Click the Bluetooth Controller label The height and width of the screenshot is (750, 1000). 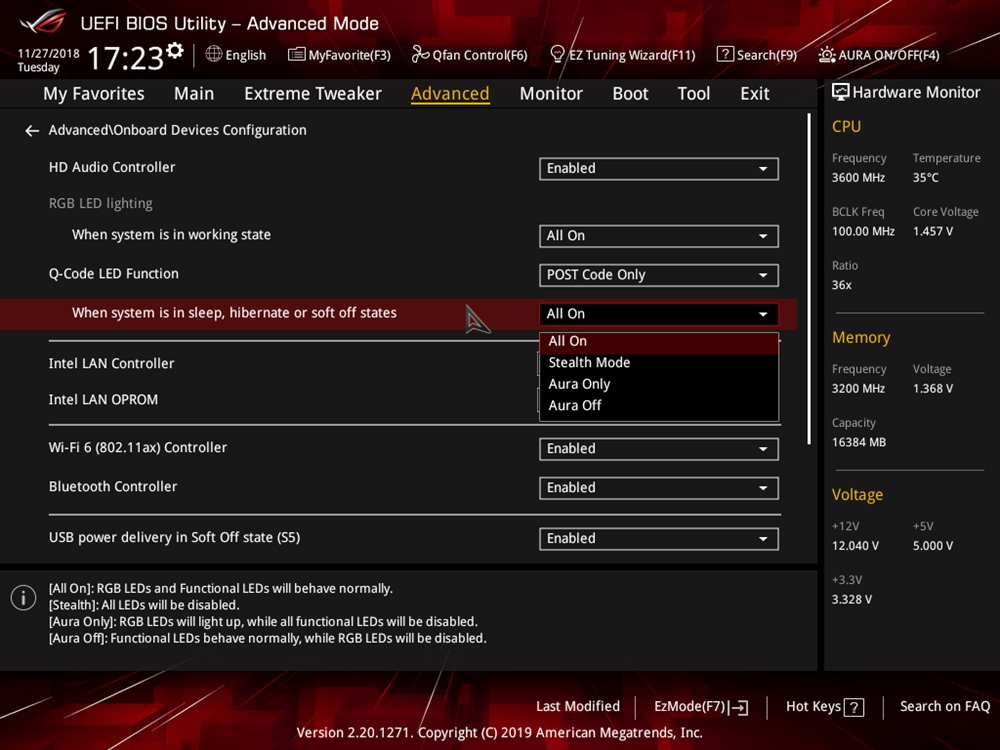tap(113, 487)
